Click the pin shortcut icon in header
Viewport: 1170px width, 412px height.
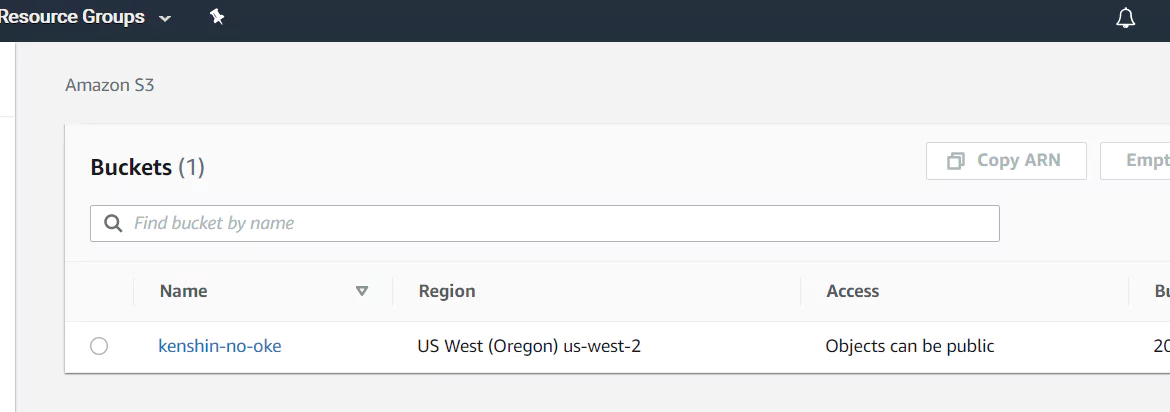(x=216, y=17)
